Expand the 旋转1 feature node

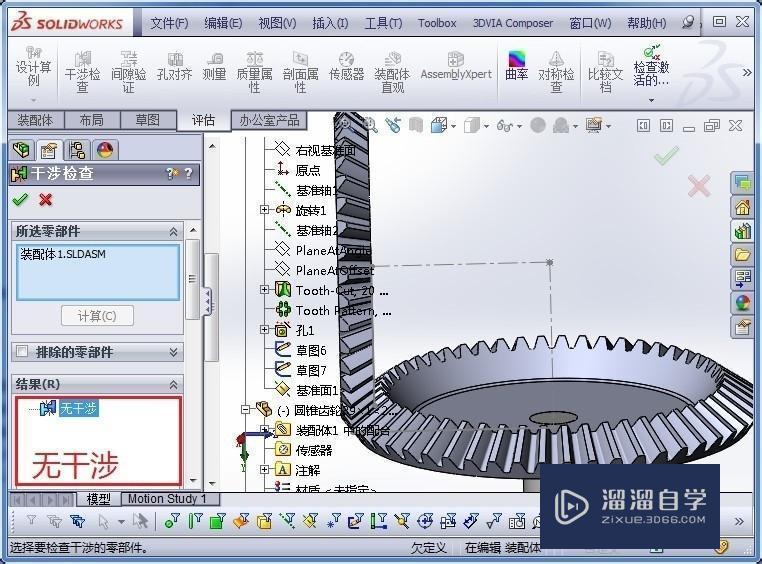(x=264, y=210)
